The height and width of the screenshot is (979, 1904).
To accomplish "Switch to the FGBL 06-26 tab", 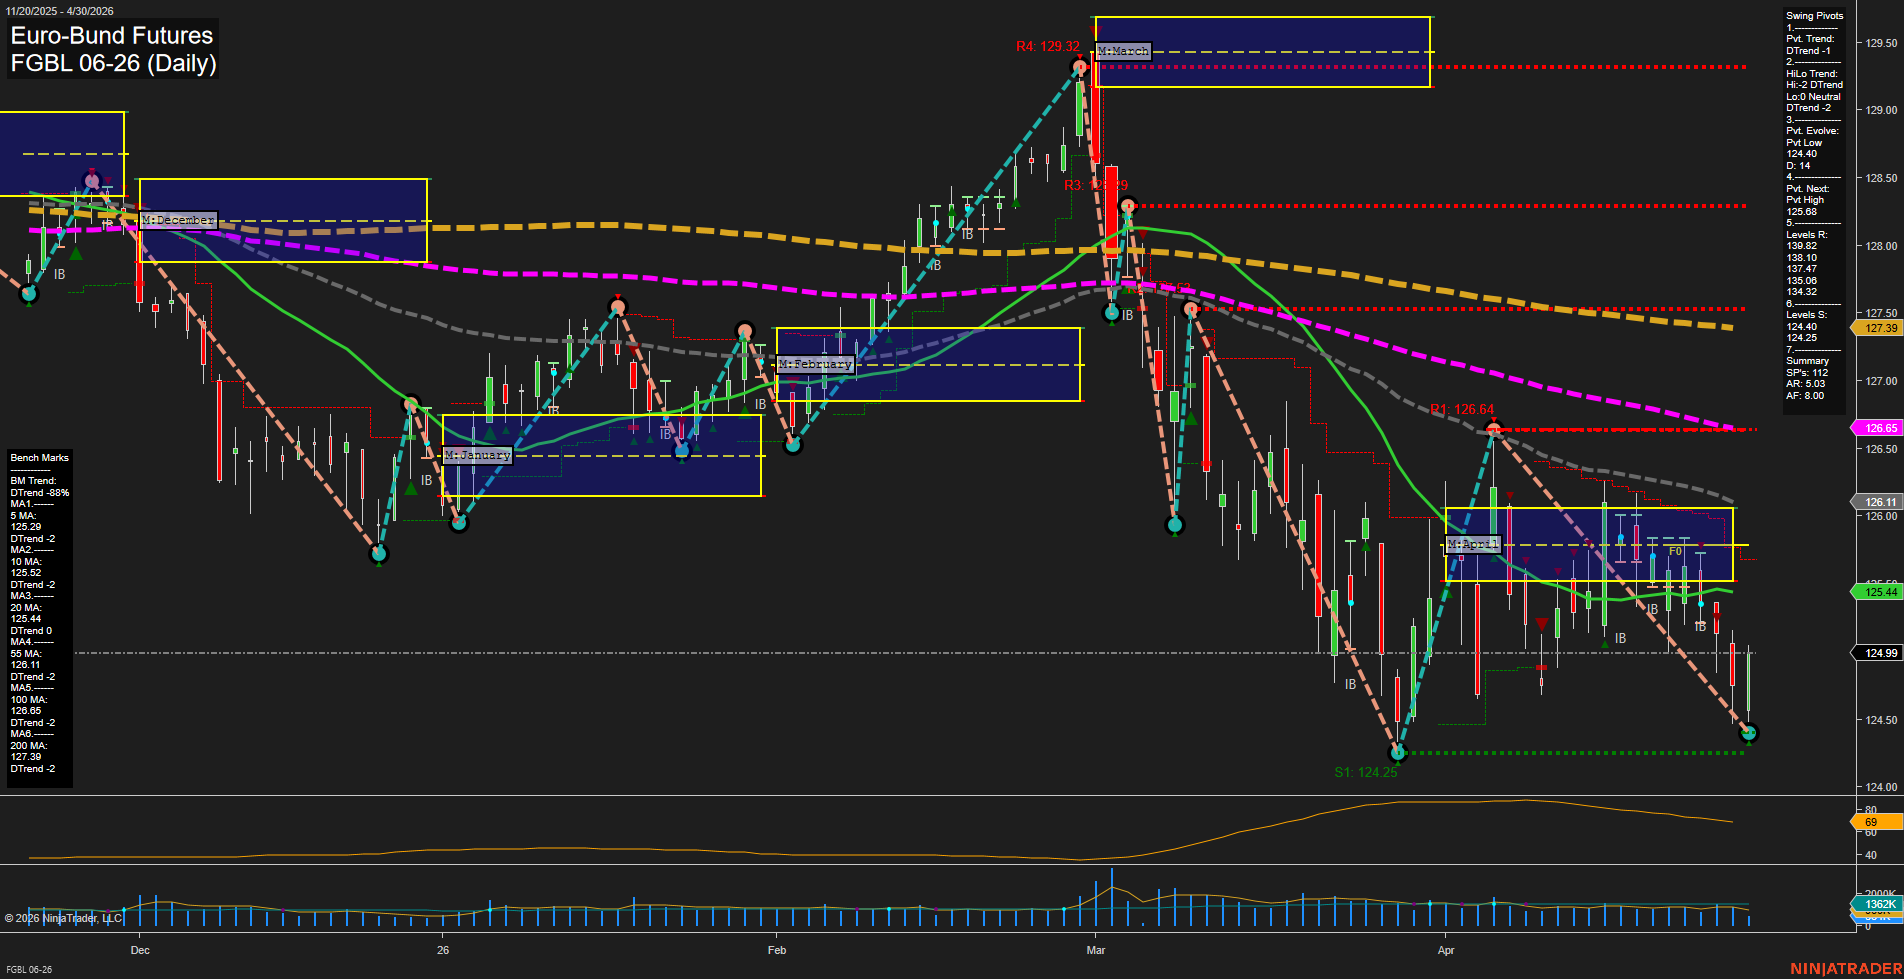I will (x=27, y=969).
